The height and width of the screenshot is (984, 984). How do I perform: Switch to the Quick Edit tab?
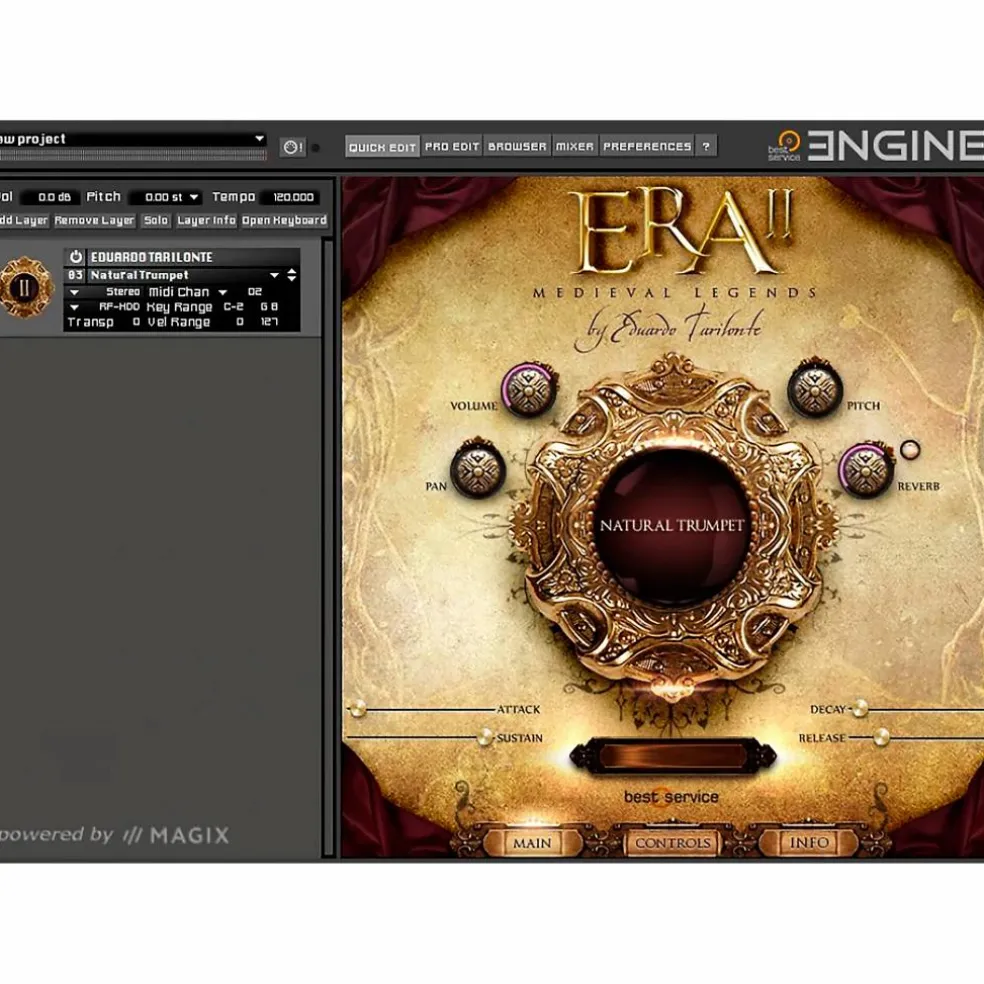point(382,147)
